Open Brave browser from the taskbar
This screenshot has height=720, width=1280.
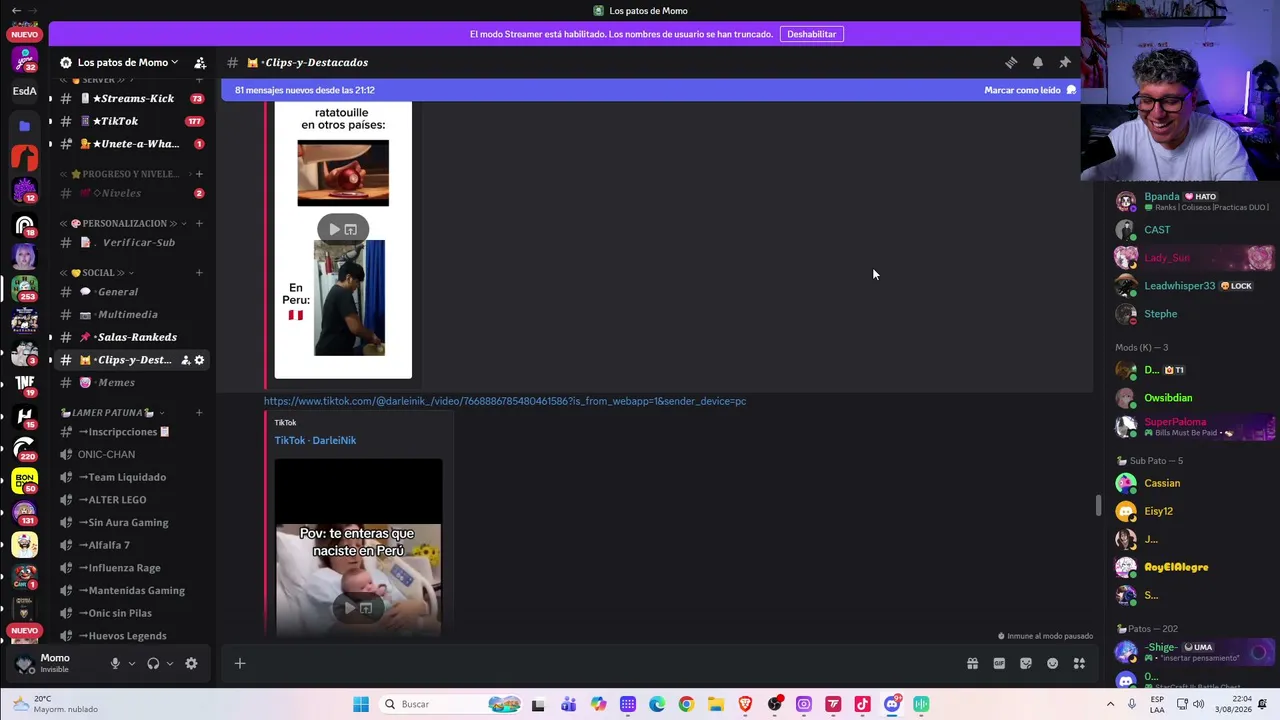tap(745, 704)
